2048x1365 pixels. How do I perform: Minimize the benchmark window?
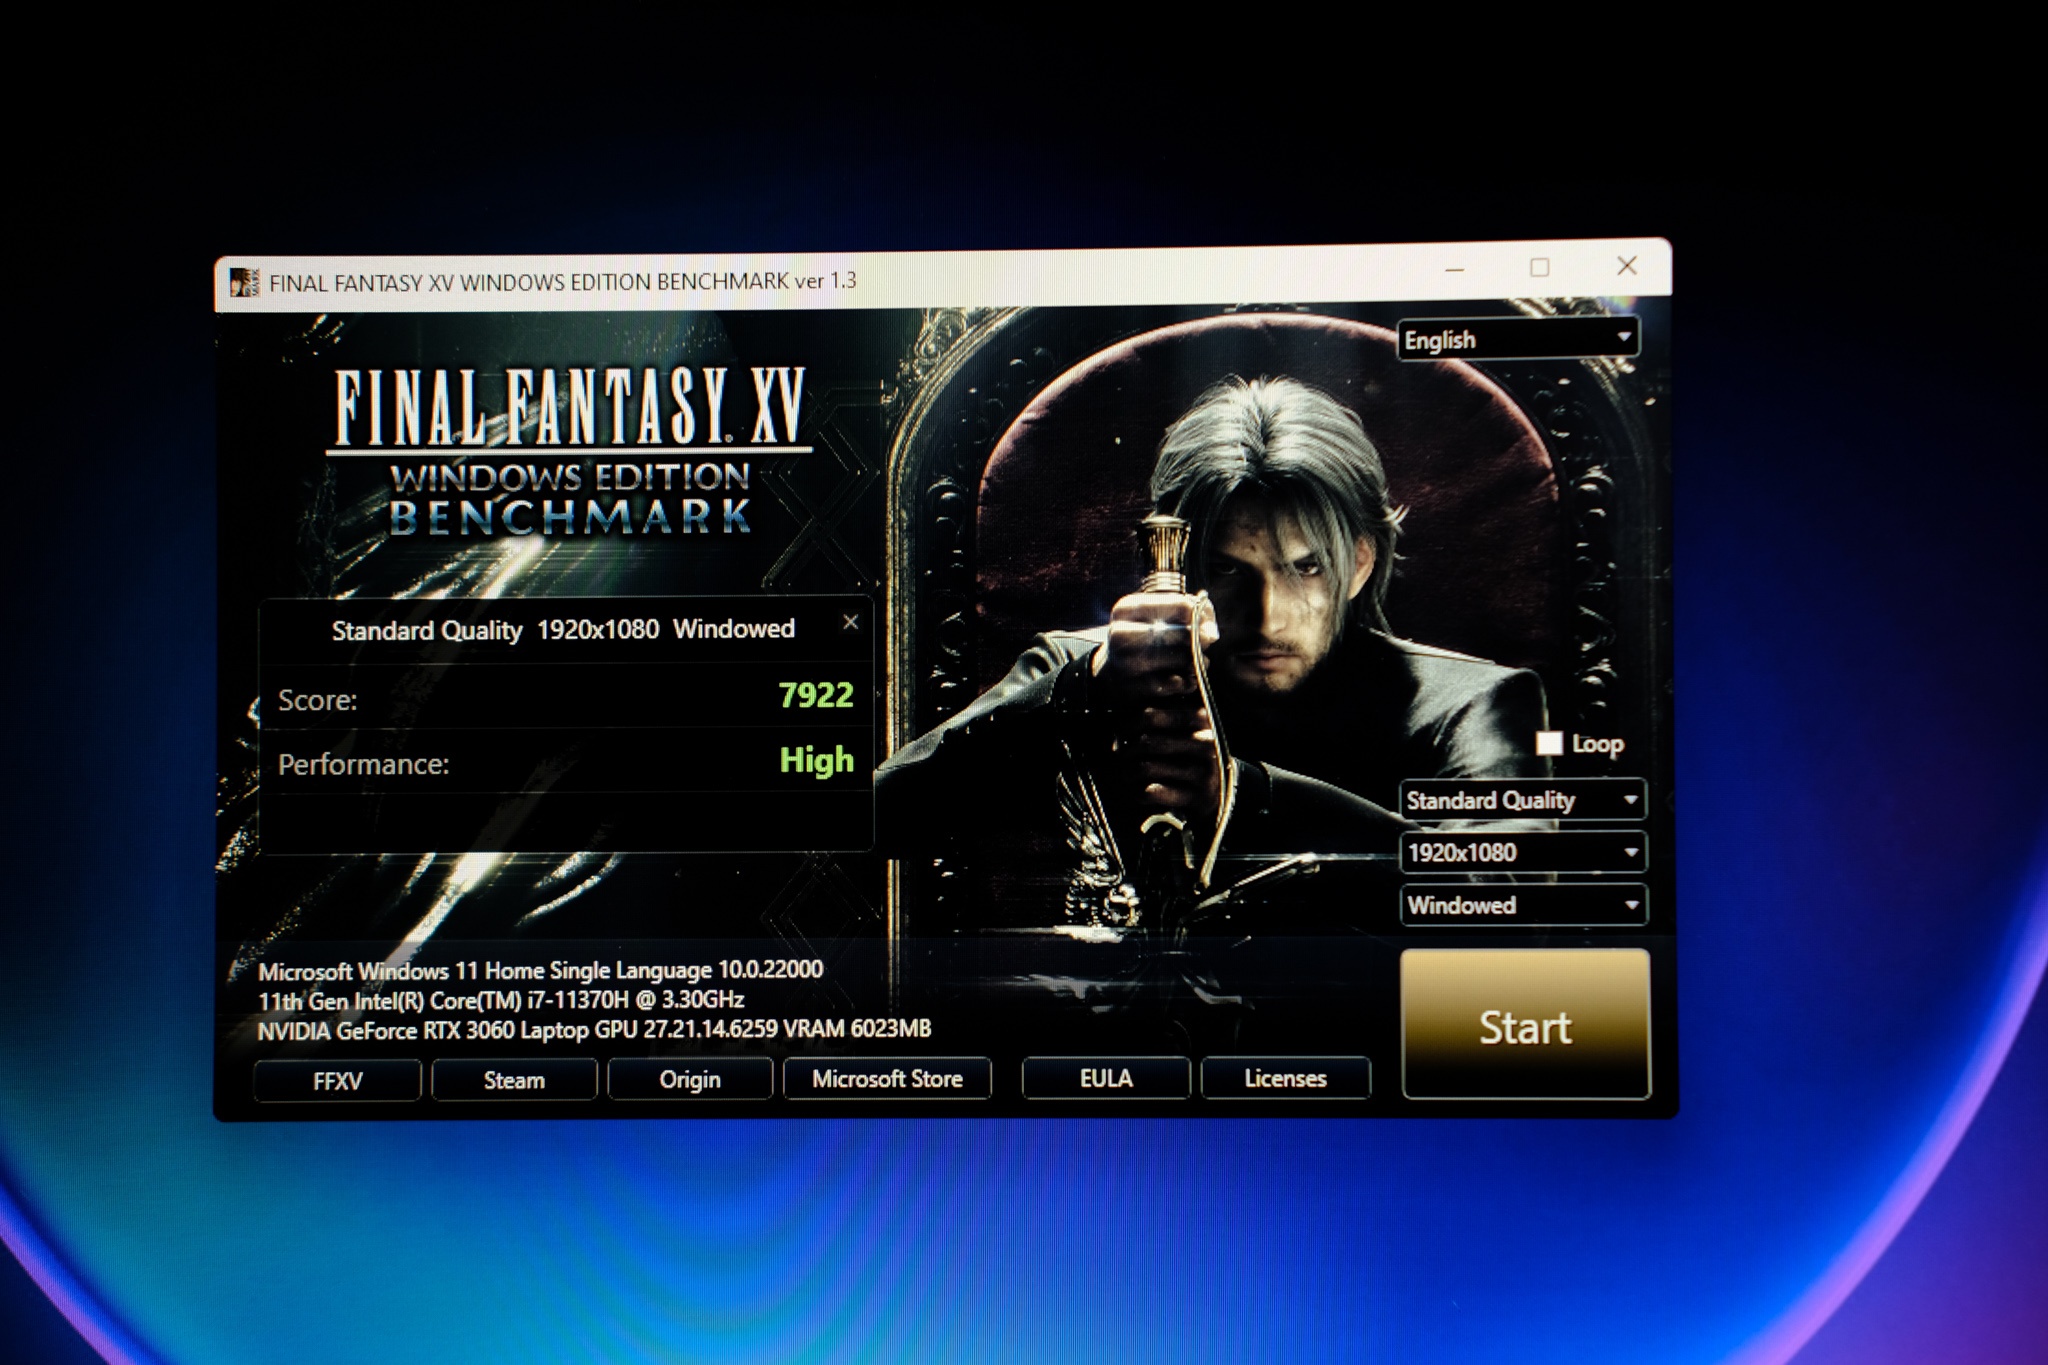coord(1455,269)
